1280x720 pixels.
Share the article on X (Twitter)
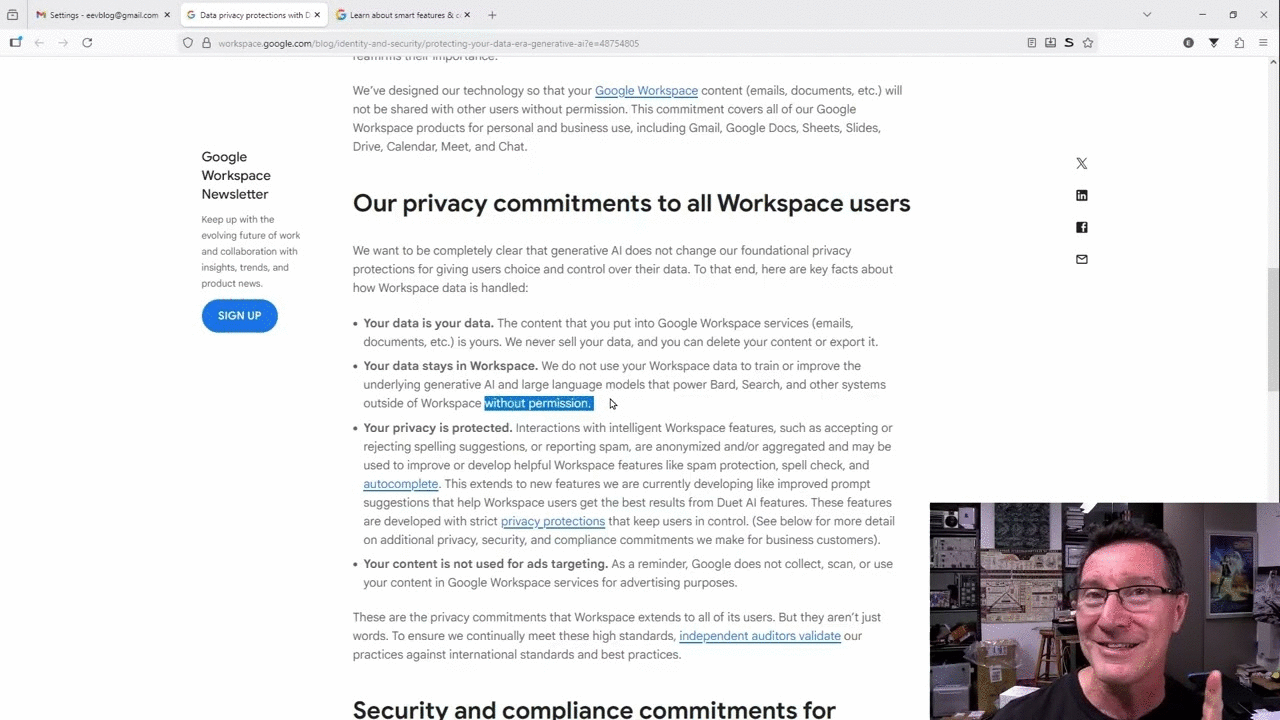point(1081,163)
